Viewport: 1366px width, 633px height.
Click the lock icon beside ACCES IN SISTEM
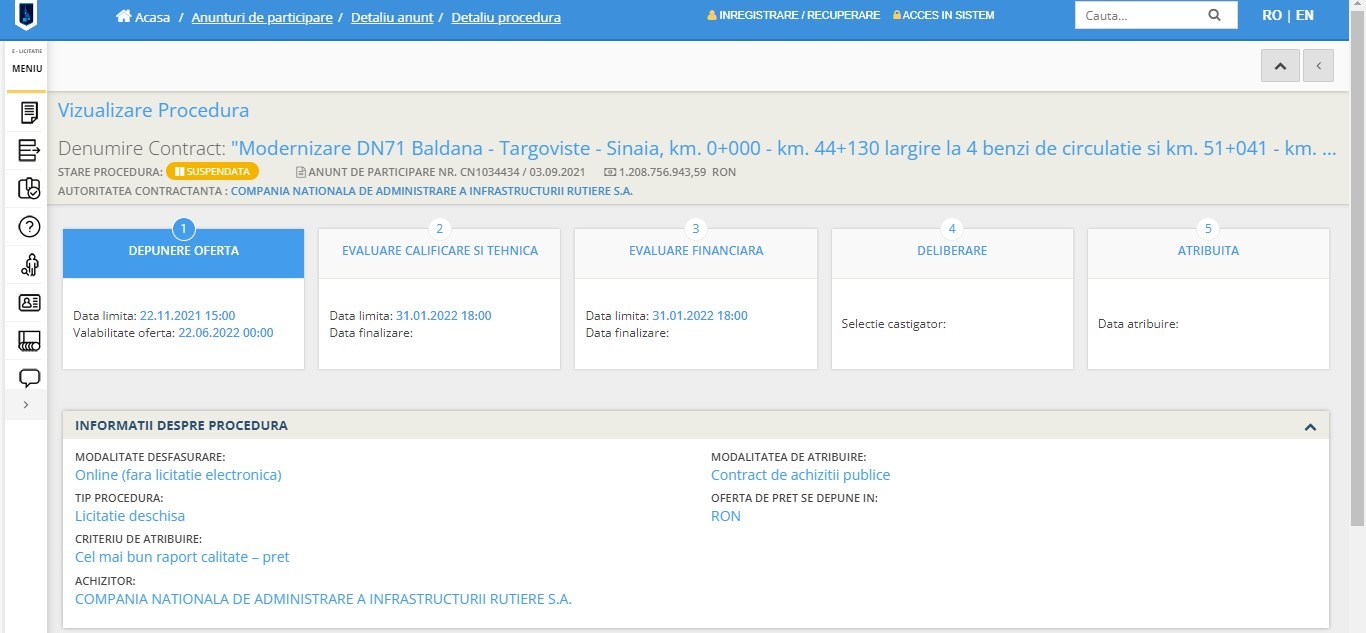click(897, 16)
